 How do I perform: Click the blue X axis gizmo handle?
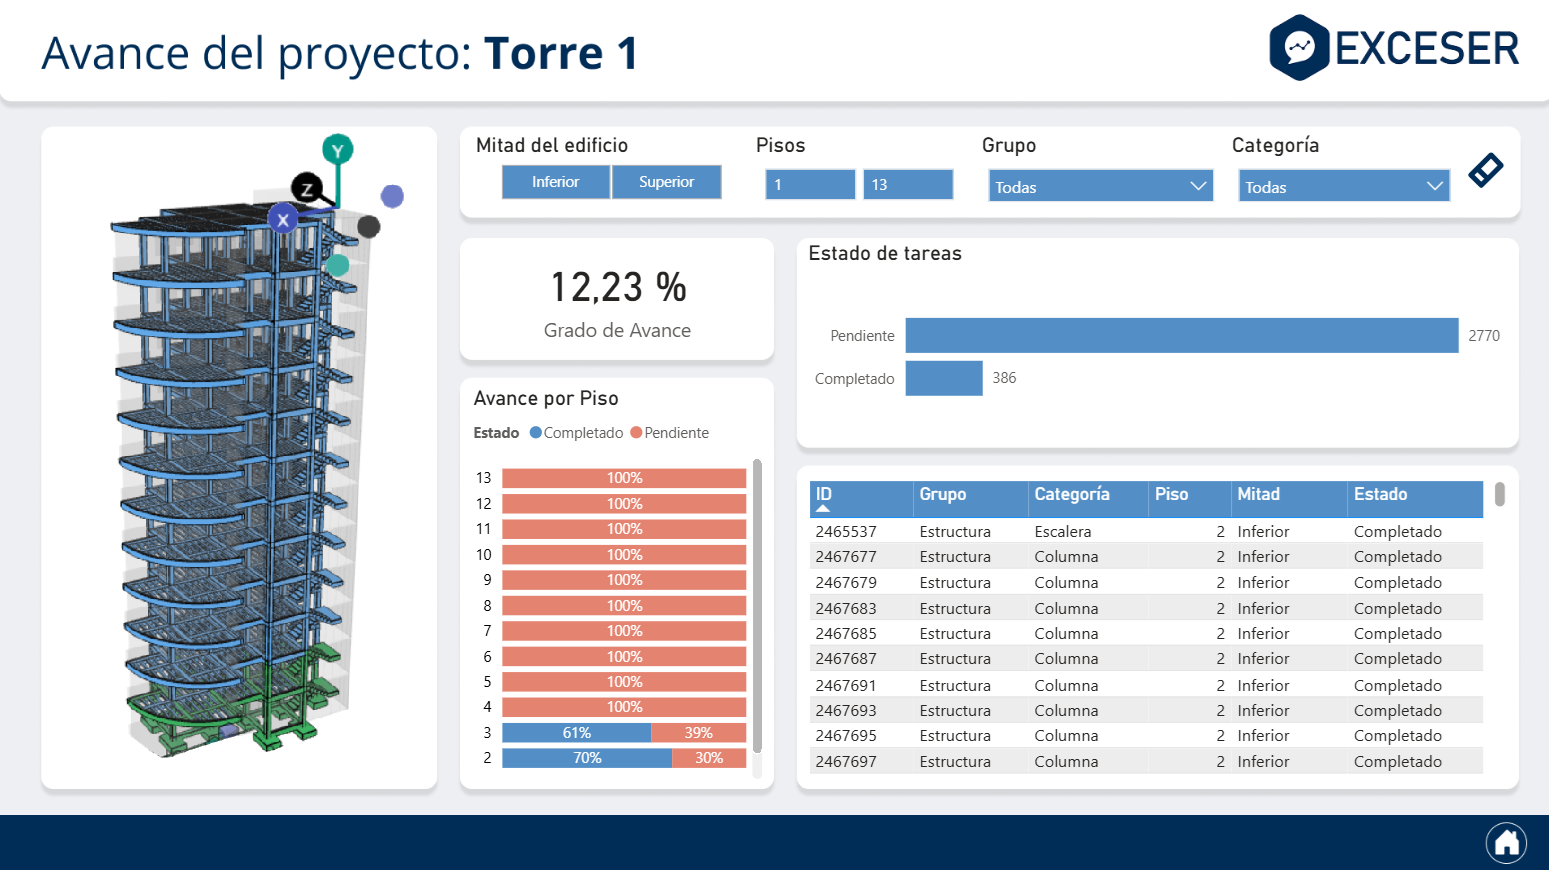point(283,219)
